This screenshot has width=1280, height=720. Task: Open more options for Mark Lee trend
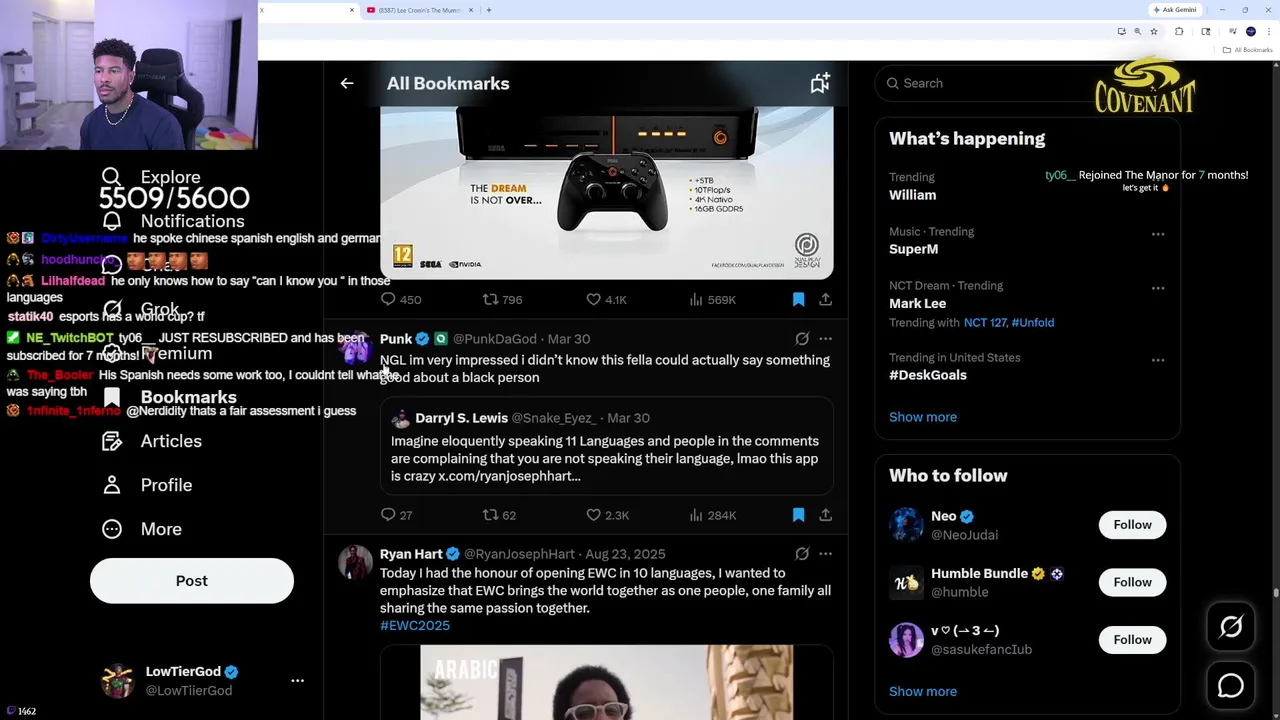coord(1158,288)
